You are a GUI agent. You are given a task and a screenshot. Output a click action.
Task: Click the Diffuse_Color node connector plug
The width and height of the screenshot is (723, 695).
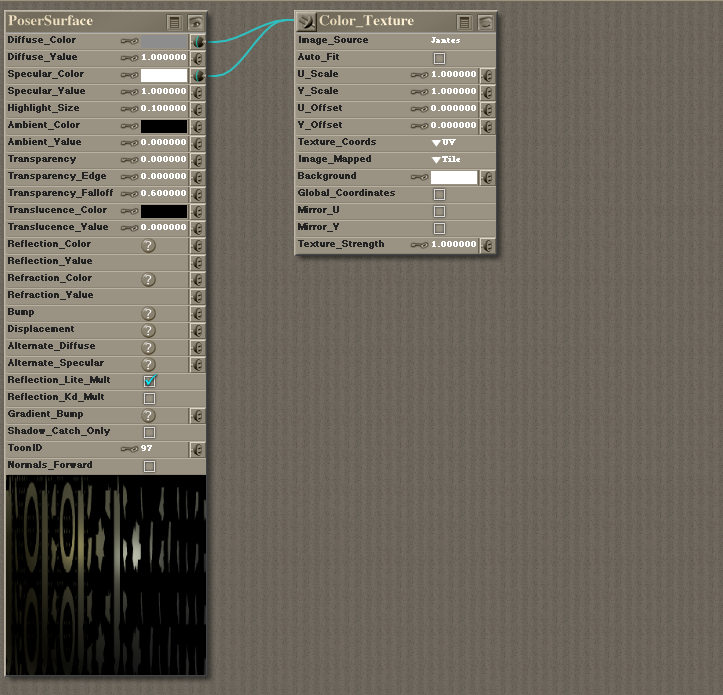click(x=197, y=41)
